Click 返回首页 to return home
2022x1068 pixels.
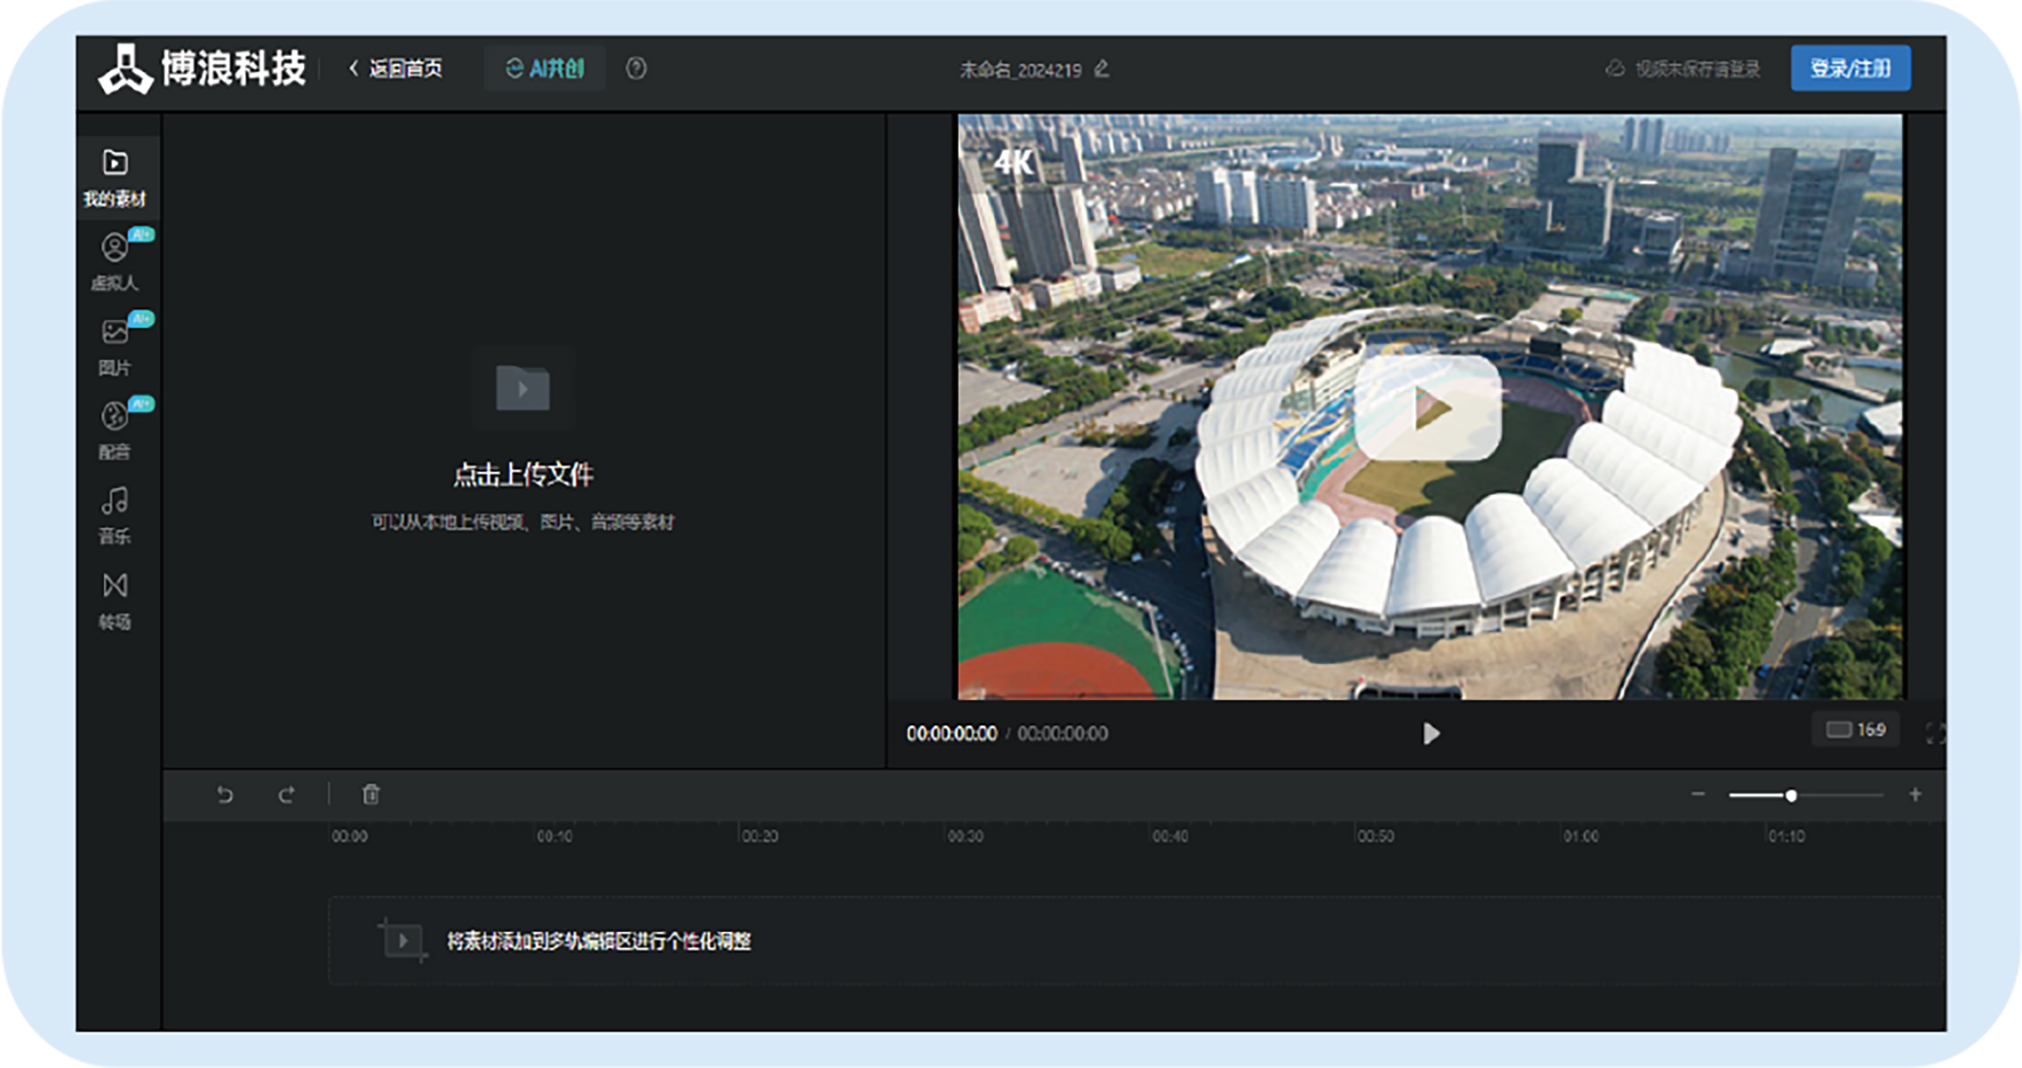(396, 68)
